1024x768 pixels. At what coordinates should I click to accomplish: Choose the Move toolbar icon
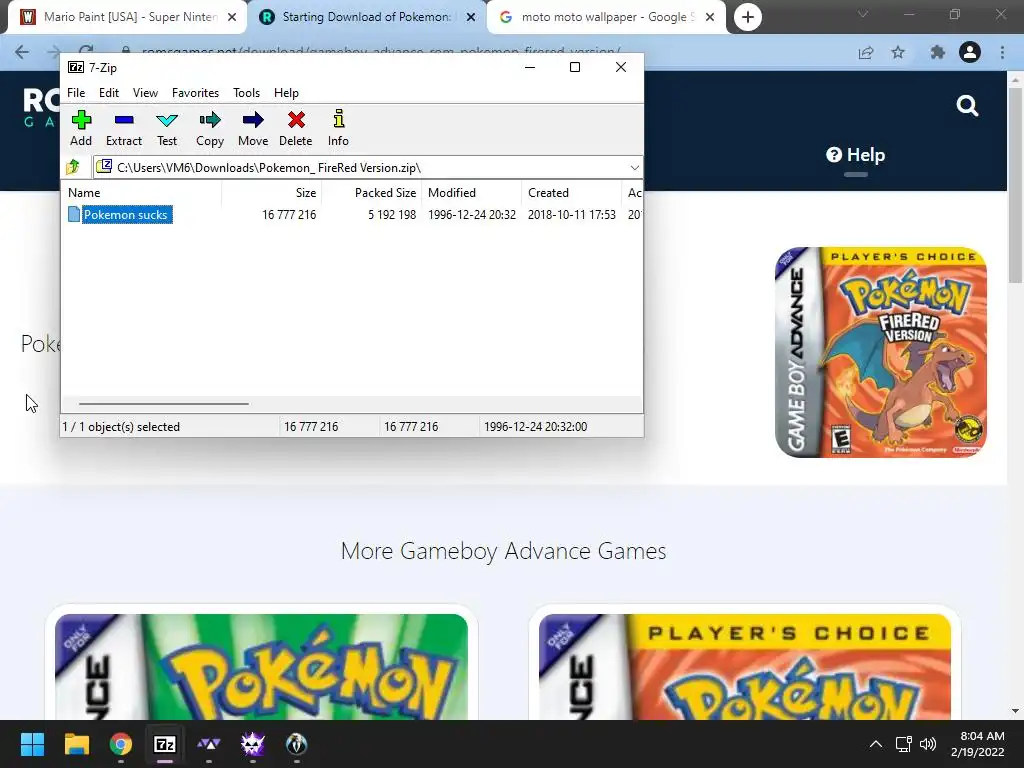point(253,128)
